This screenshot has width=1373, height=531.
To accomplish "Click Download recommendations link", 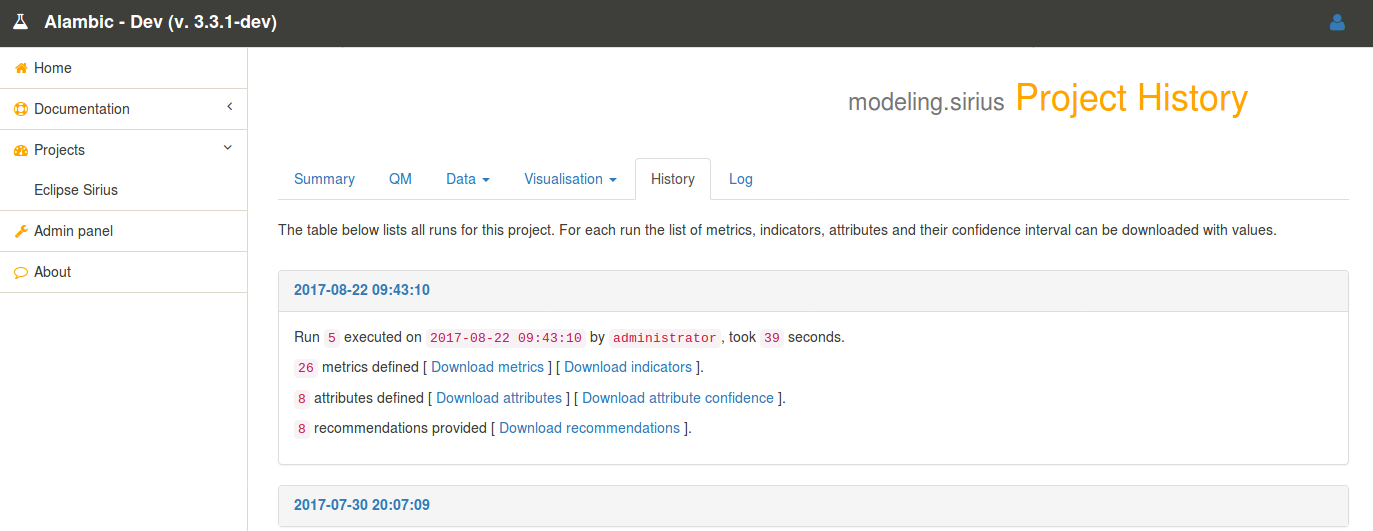I will point(589,428).
